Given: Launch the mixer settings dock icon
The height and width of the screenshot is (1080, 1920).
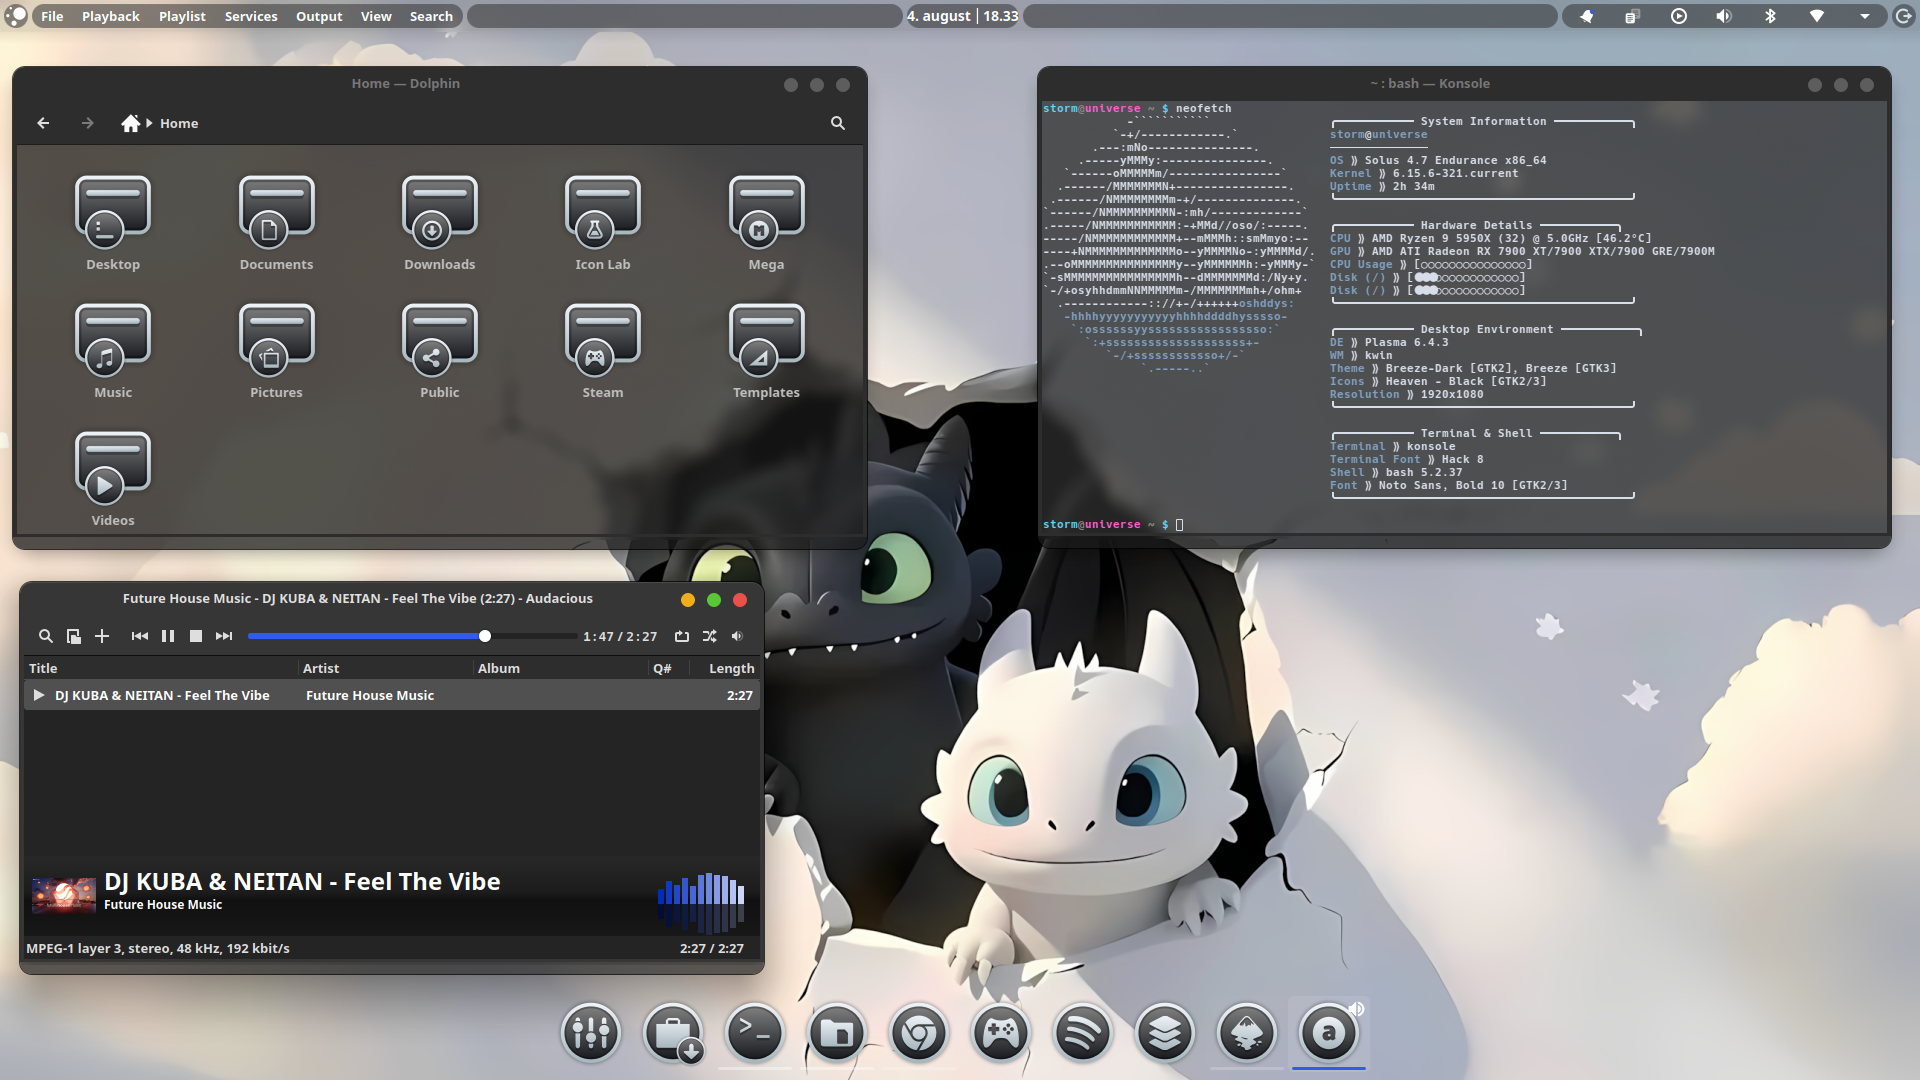Looking at the screenshot, I should click(591, 1033).
